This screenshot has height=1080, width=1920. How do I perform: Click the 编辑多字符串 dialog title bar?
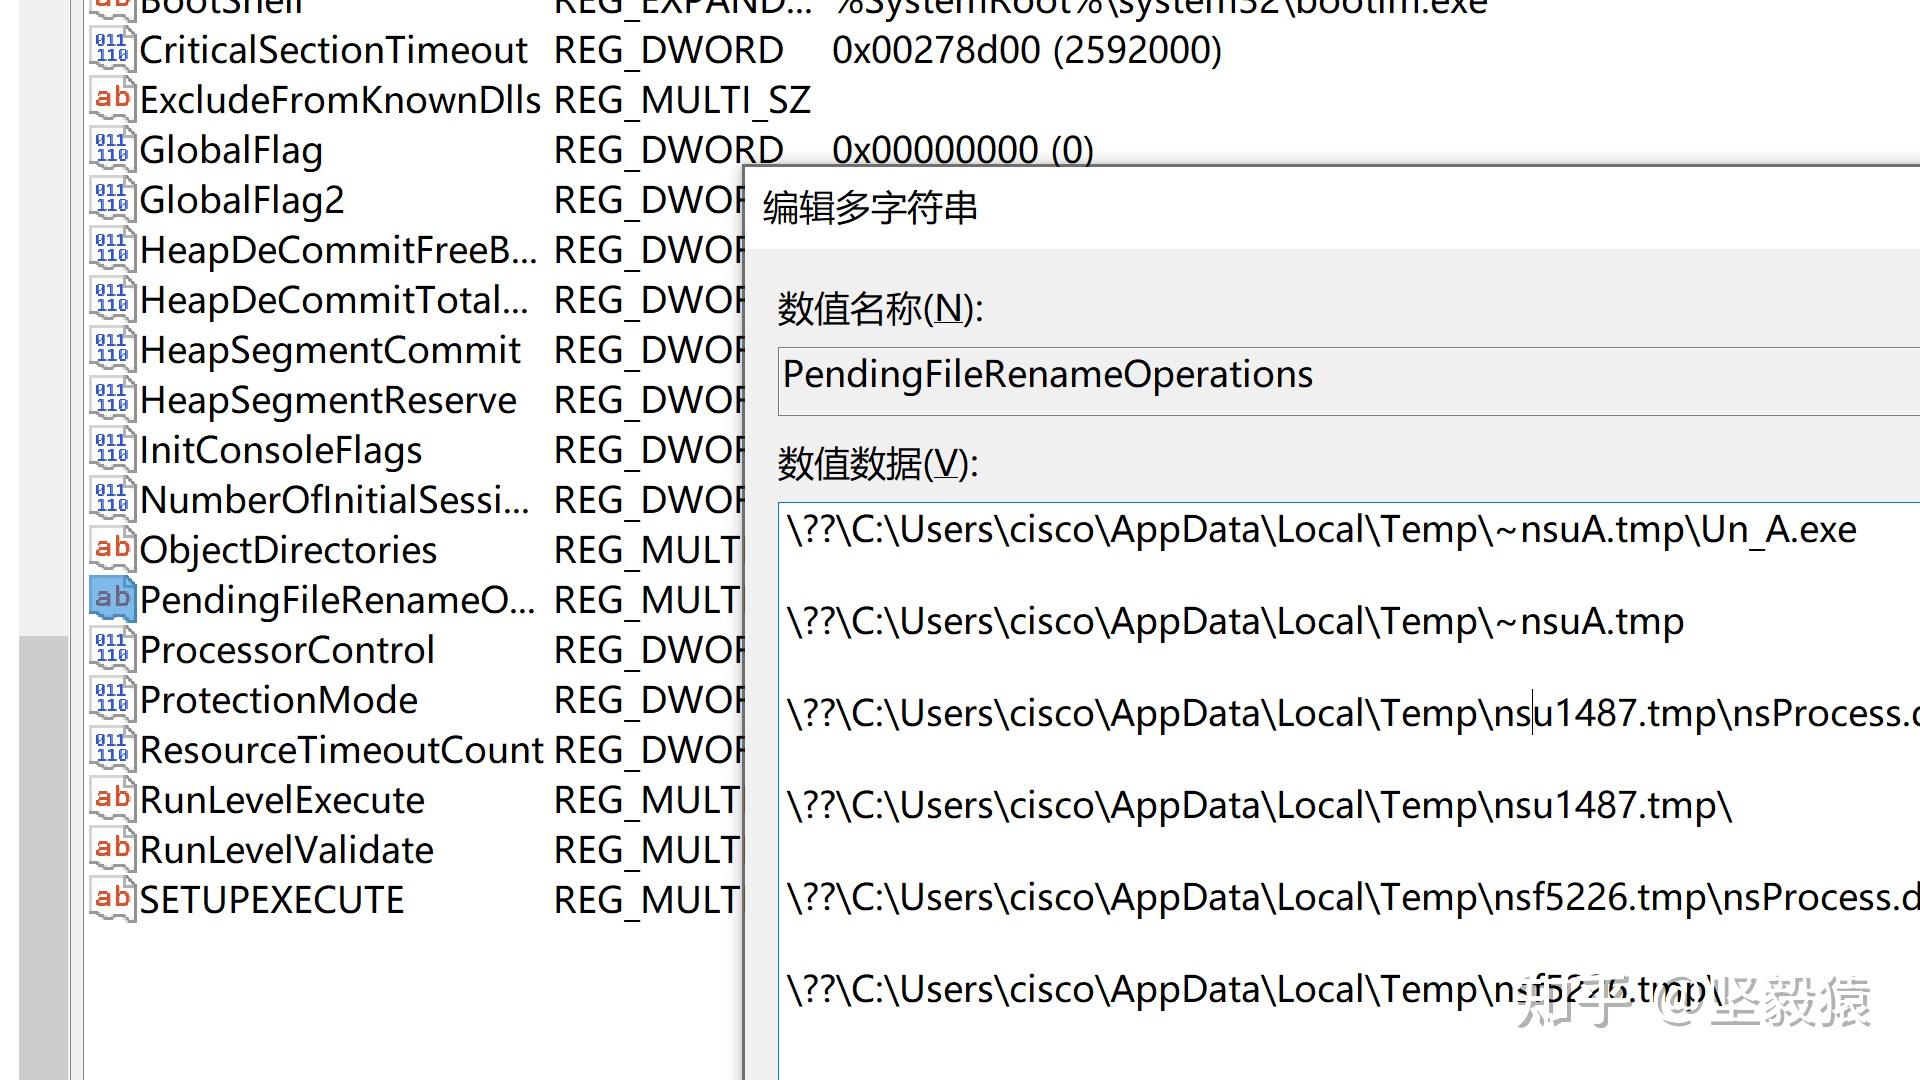[x=1300, y=207]
